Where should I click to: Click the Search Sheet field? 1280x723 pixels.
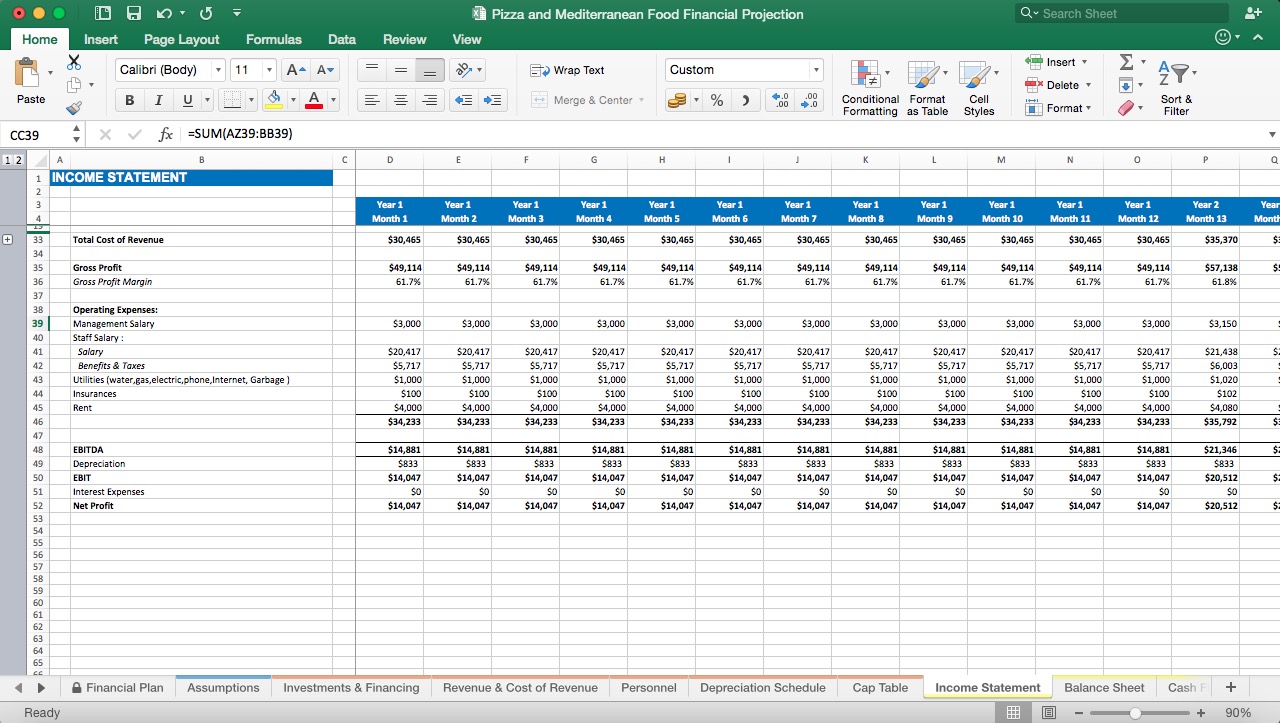(x=1120, y=13)
